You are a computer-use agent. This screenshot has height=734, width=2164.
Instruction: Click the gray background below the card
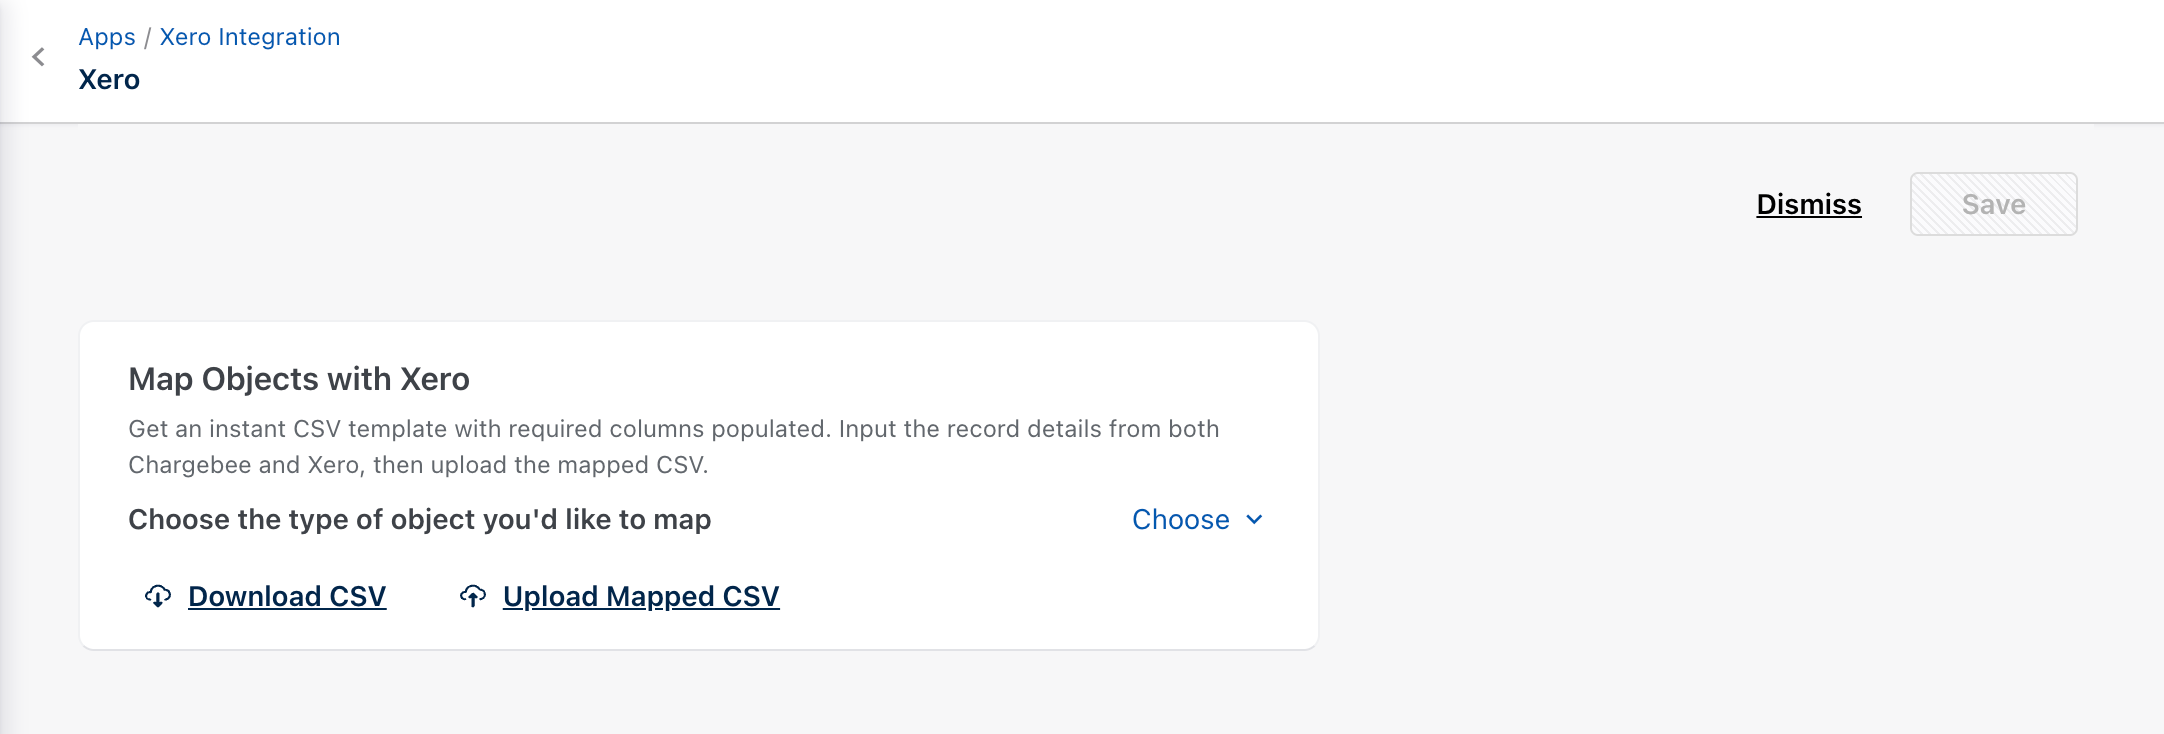point(700,695)
